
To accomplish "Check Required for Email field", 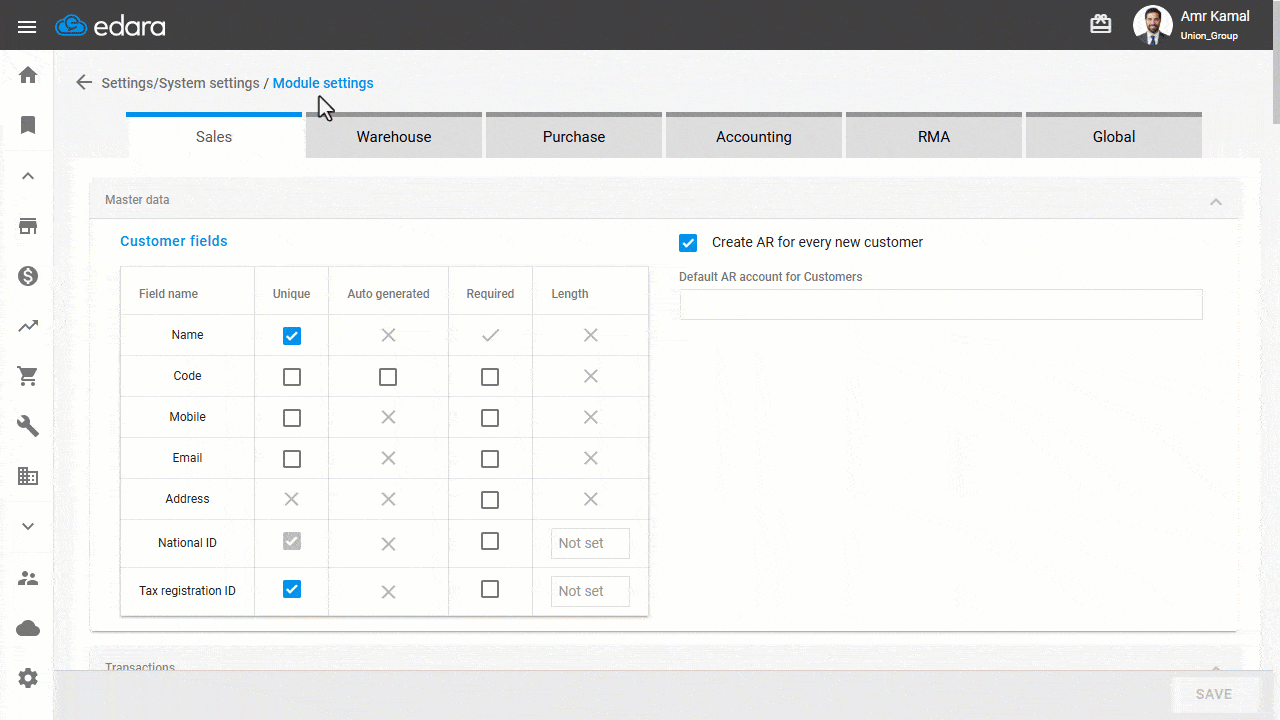I will [x=490, y=459].
